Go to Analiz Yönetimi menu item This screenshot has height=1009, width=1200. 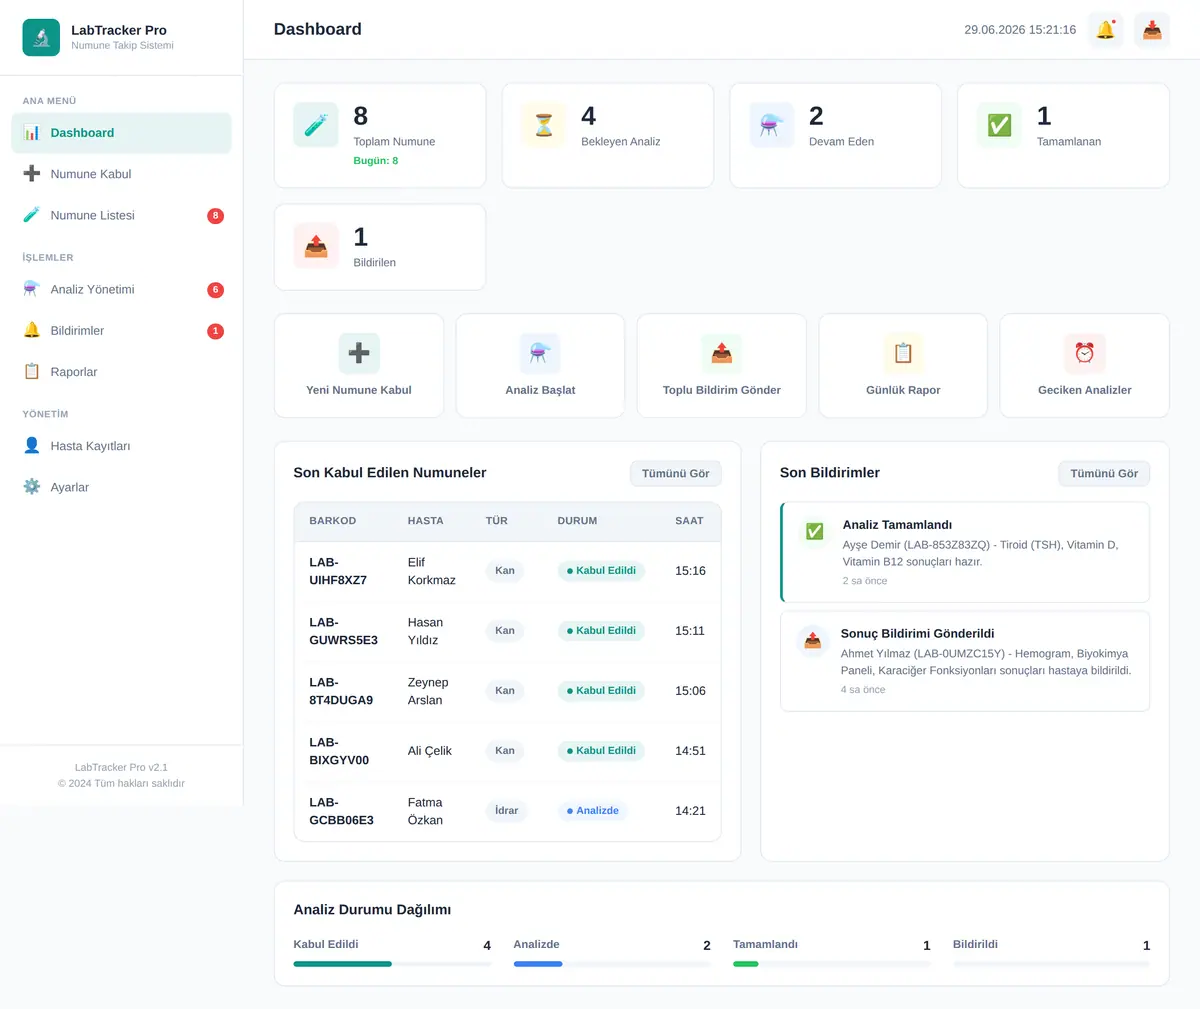click(121, 289)
